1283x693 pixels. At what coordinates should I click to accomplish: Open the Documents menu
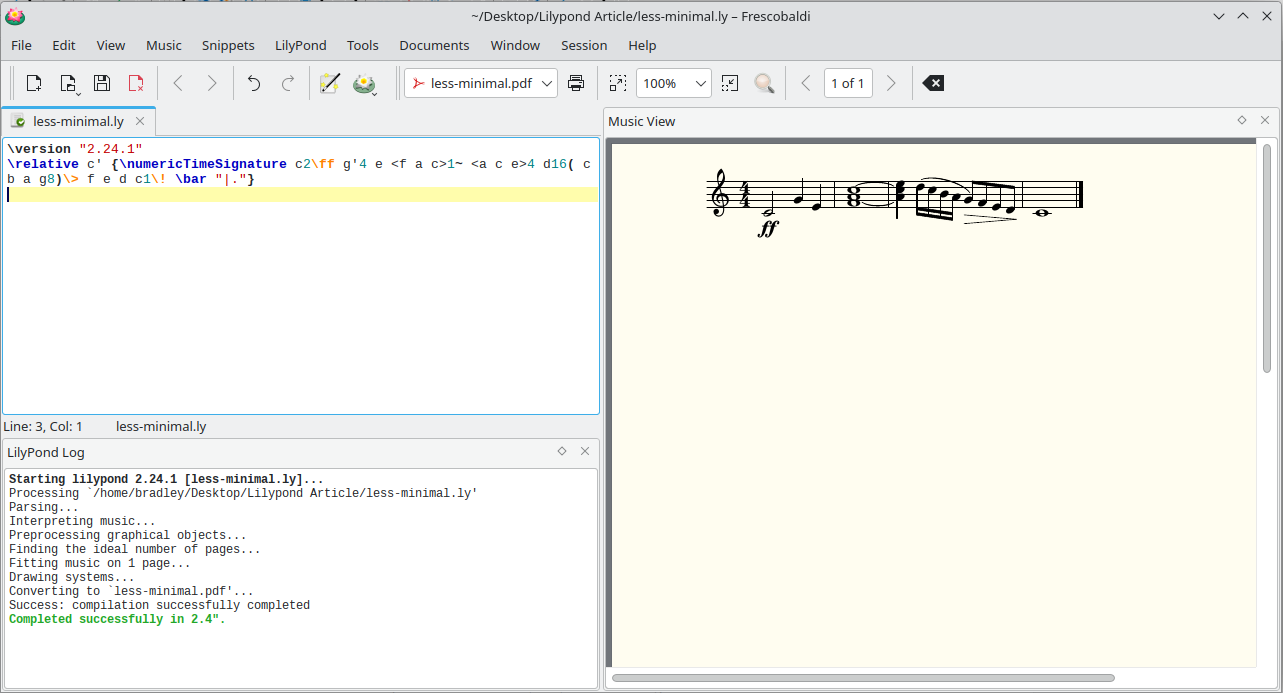pos(434,45)
